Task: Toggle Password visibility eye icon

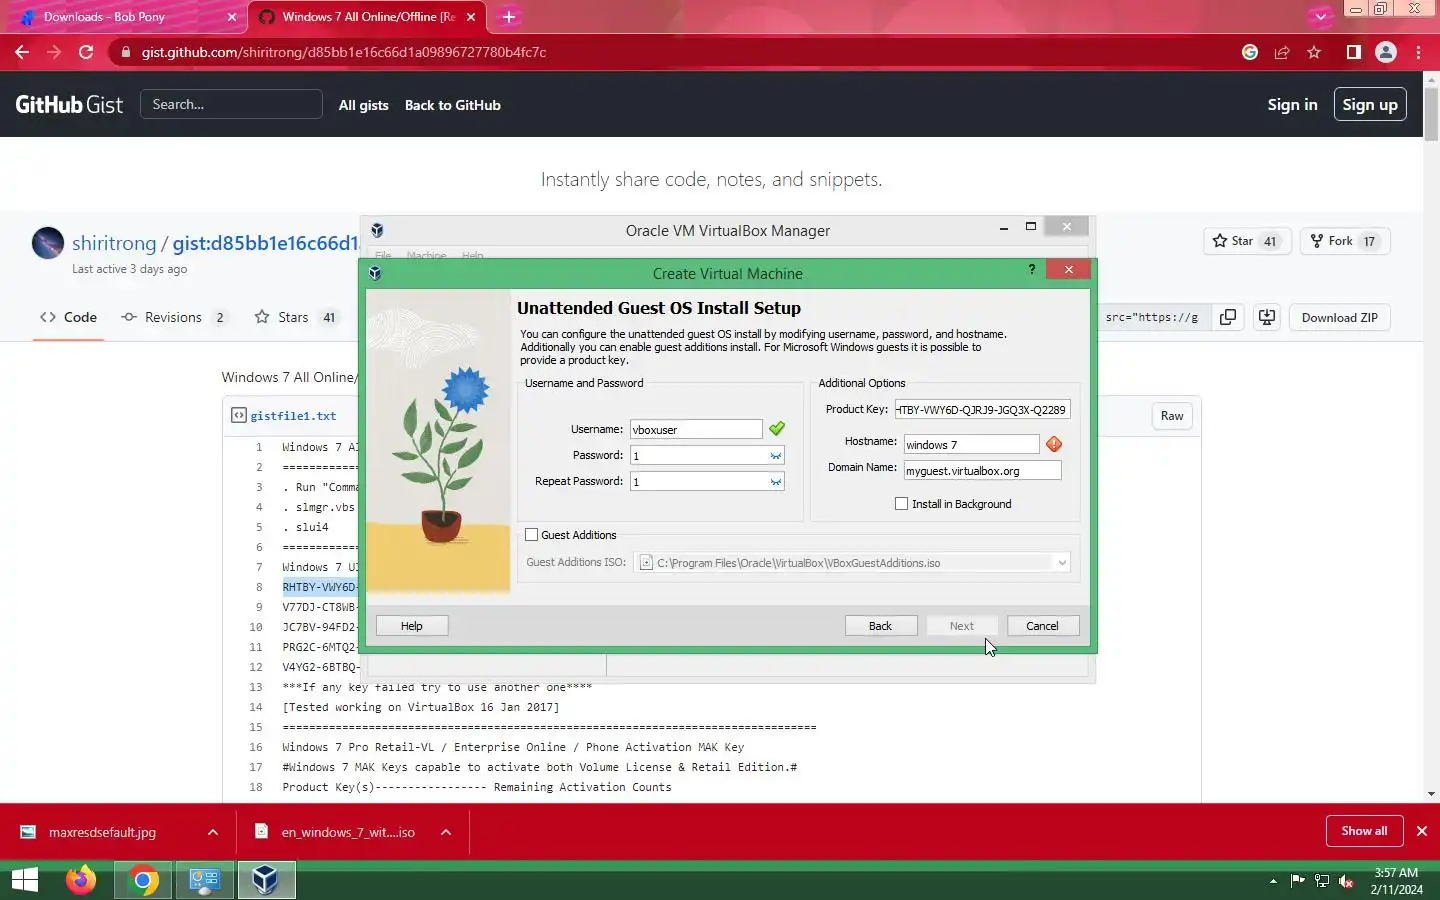Action: pyautogui.click(x=776, y=456)
